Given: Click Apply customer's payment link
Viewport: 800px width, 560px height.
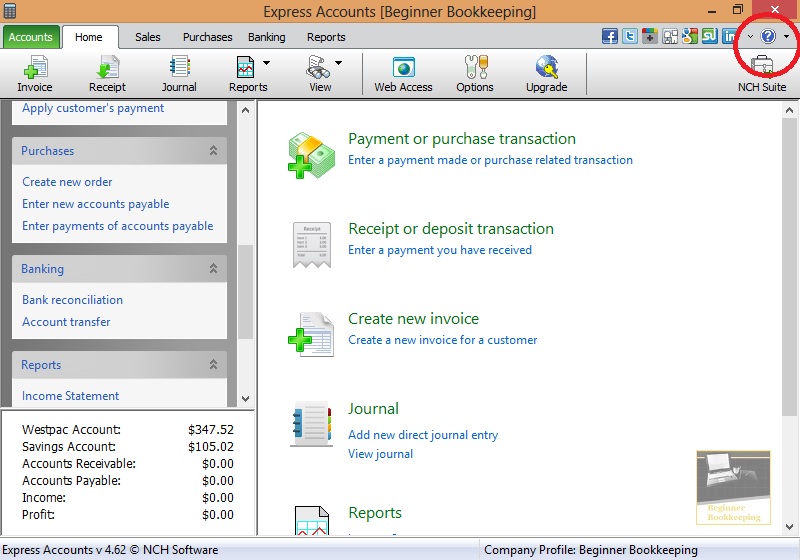Looking at the screenshot, I should click(93, 108).
